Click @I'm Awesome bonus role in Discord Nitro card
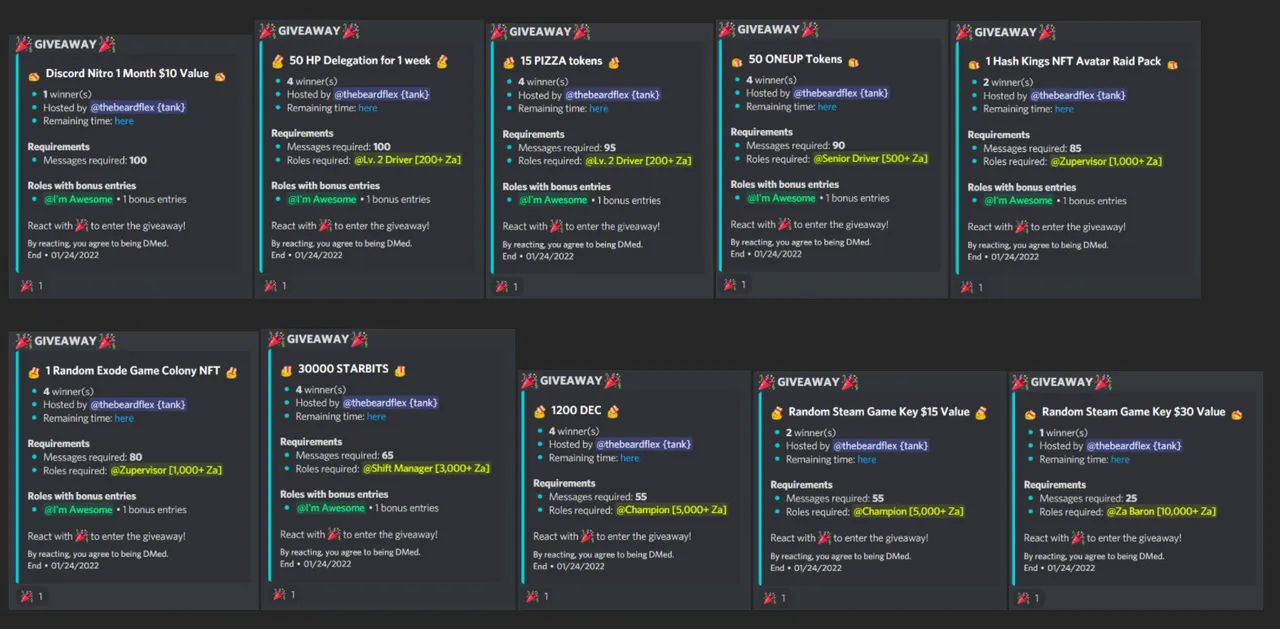 [77, 200]
